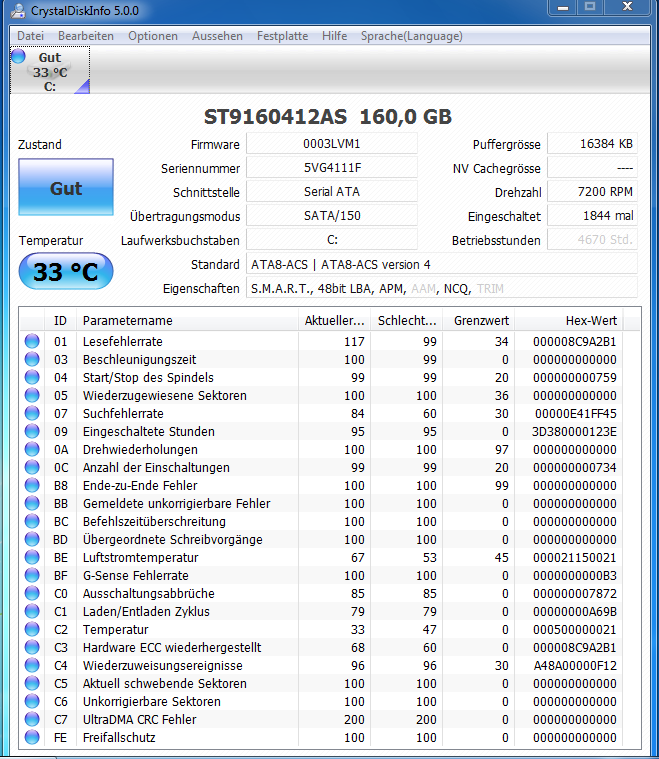Screen dimensions: 659x759
Task: Open the Optionen menu
Action: (153, 36)
